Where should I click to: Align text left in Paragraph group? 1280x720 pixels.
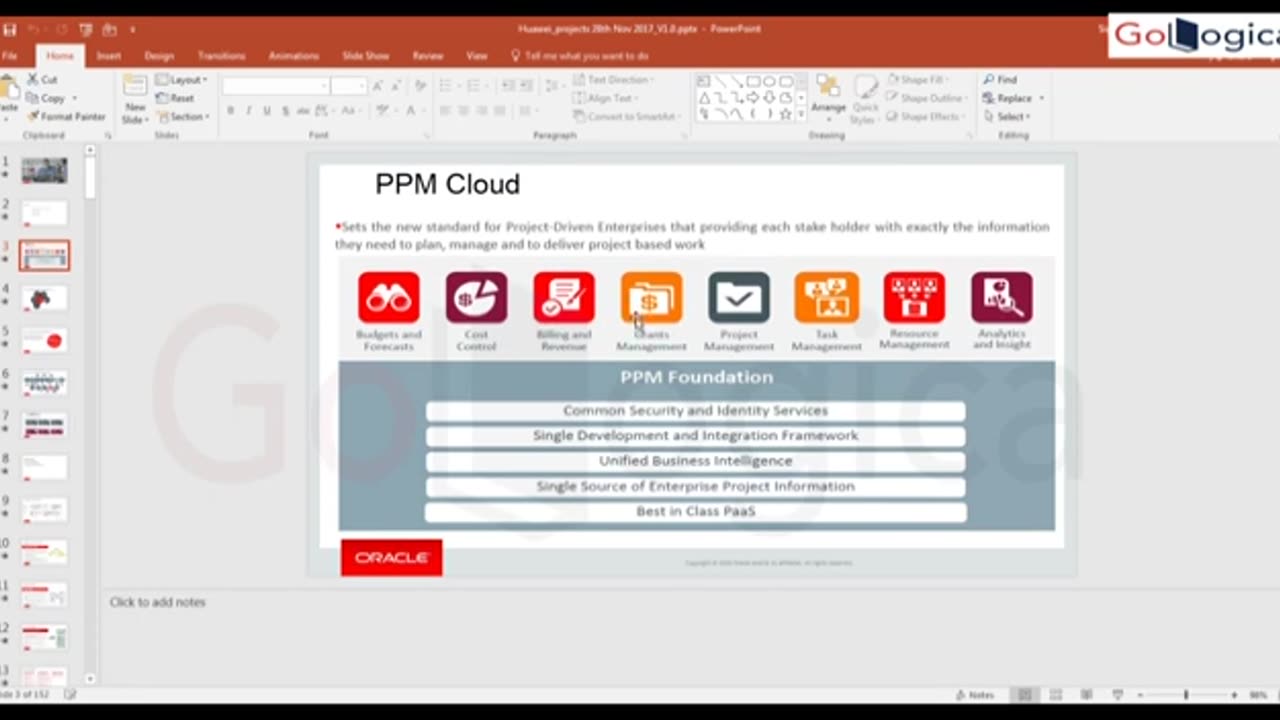point(445,111)
